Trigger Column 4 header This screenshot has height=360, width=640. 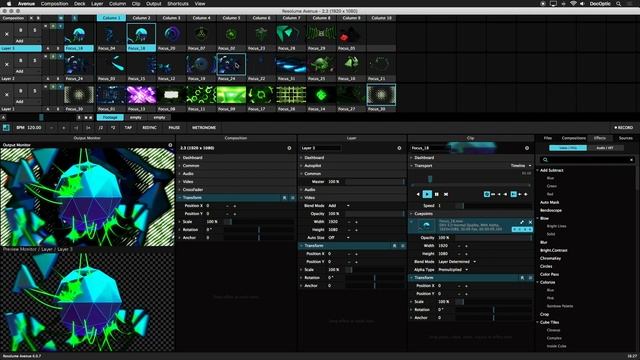tap(202, 18)
